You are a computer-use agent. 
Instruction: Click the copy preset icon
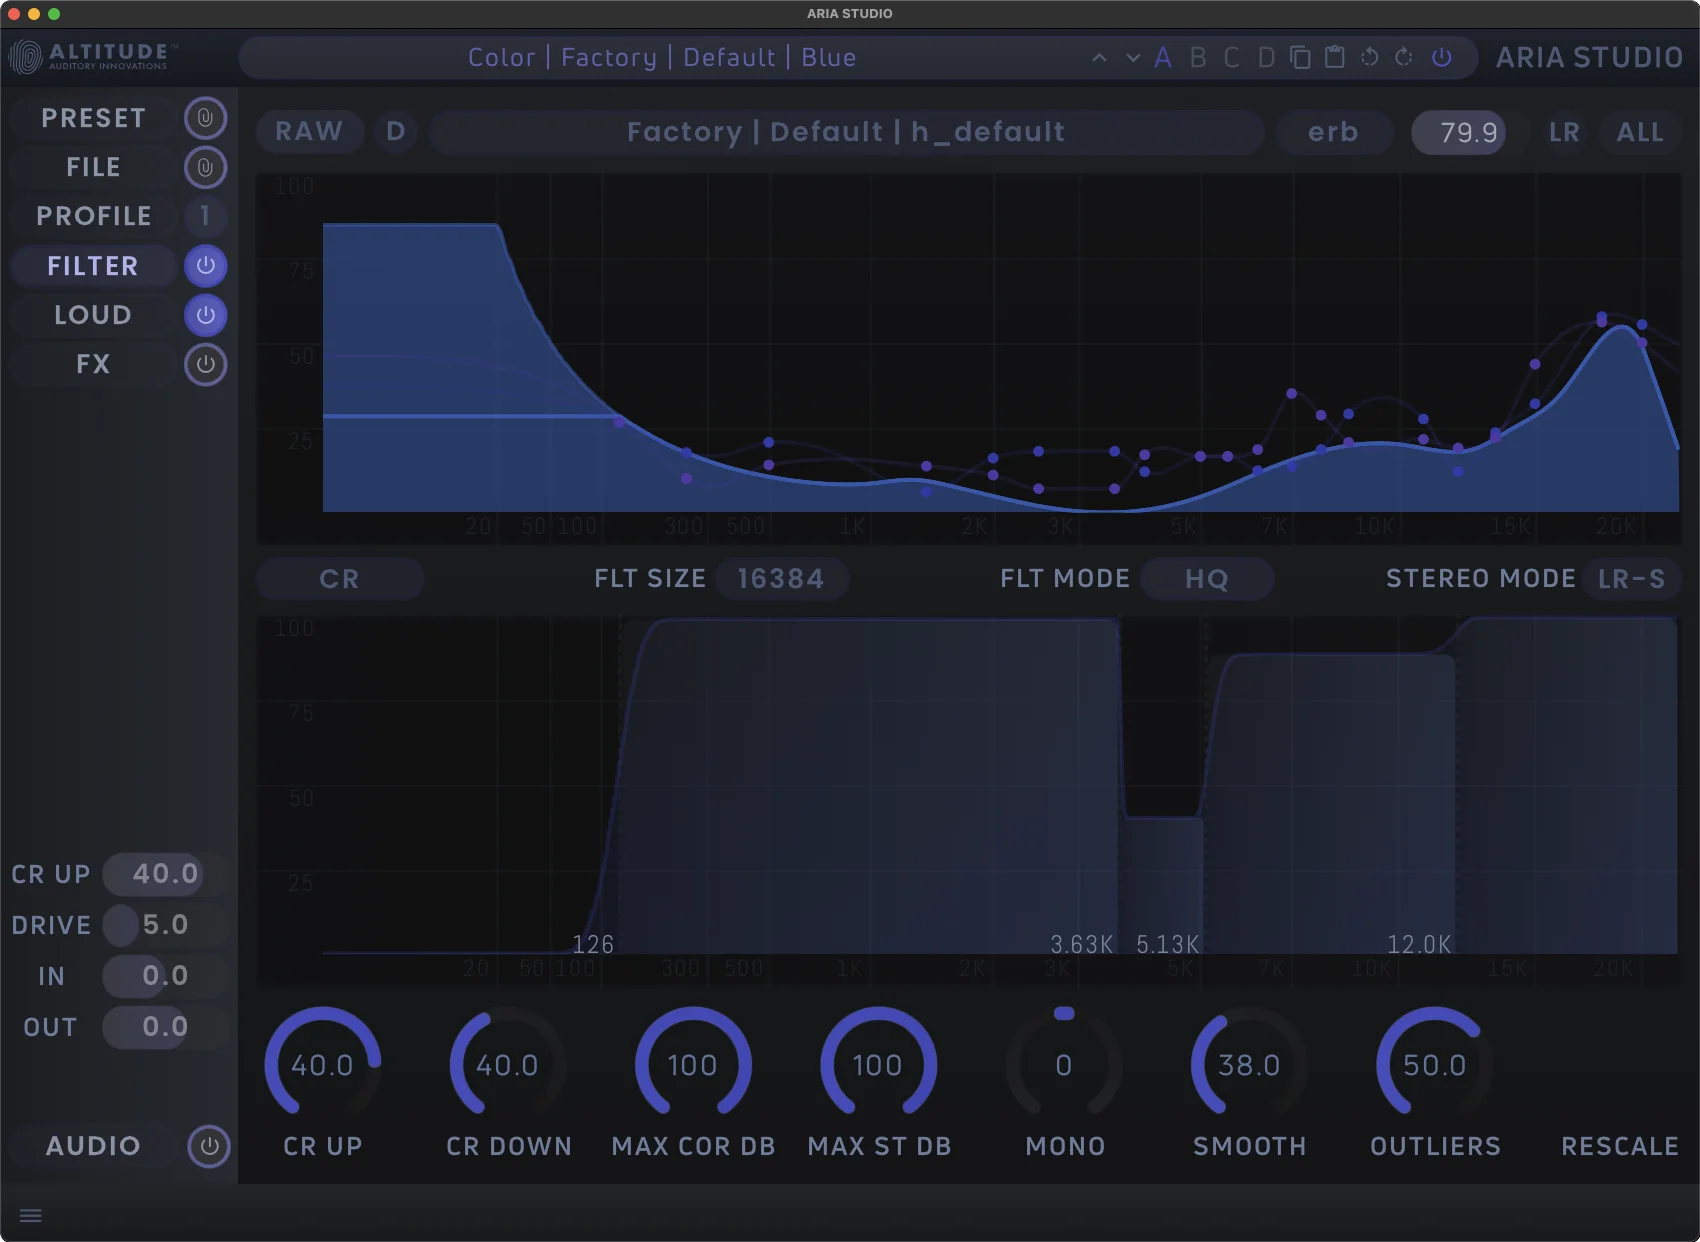(1300, 58)
